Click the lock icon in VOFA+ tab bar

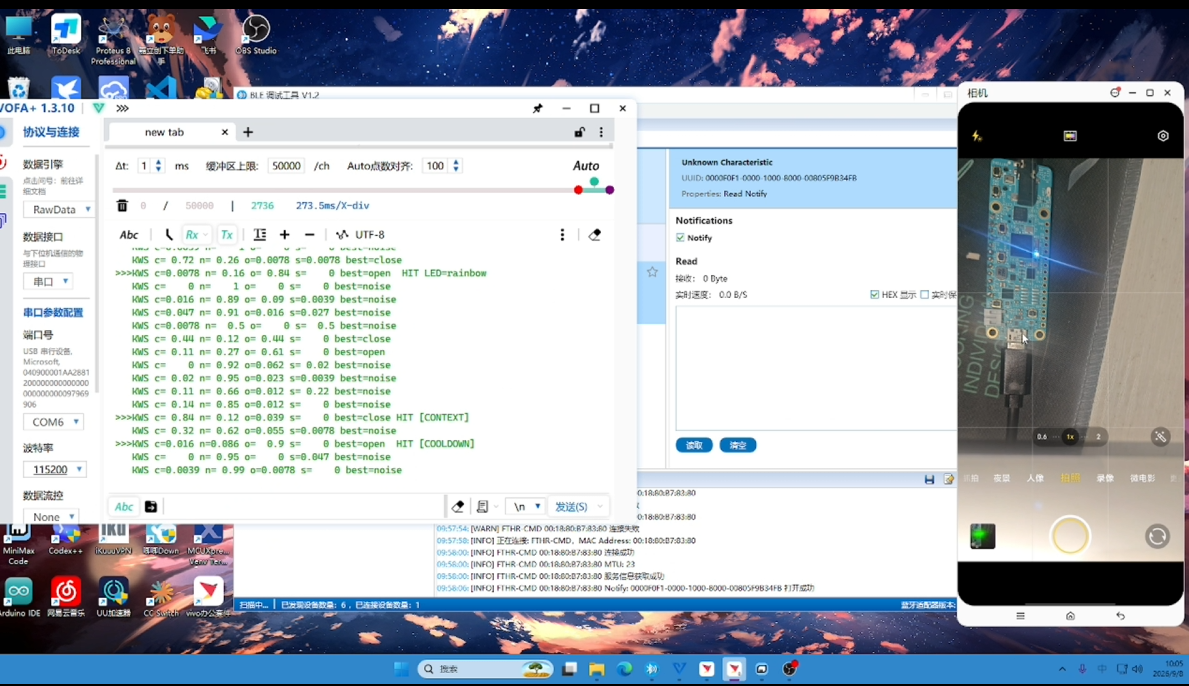579,132
